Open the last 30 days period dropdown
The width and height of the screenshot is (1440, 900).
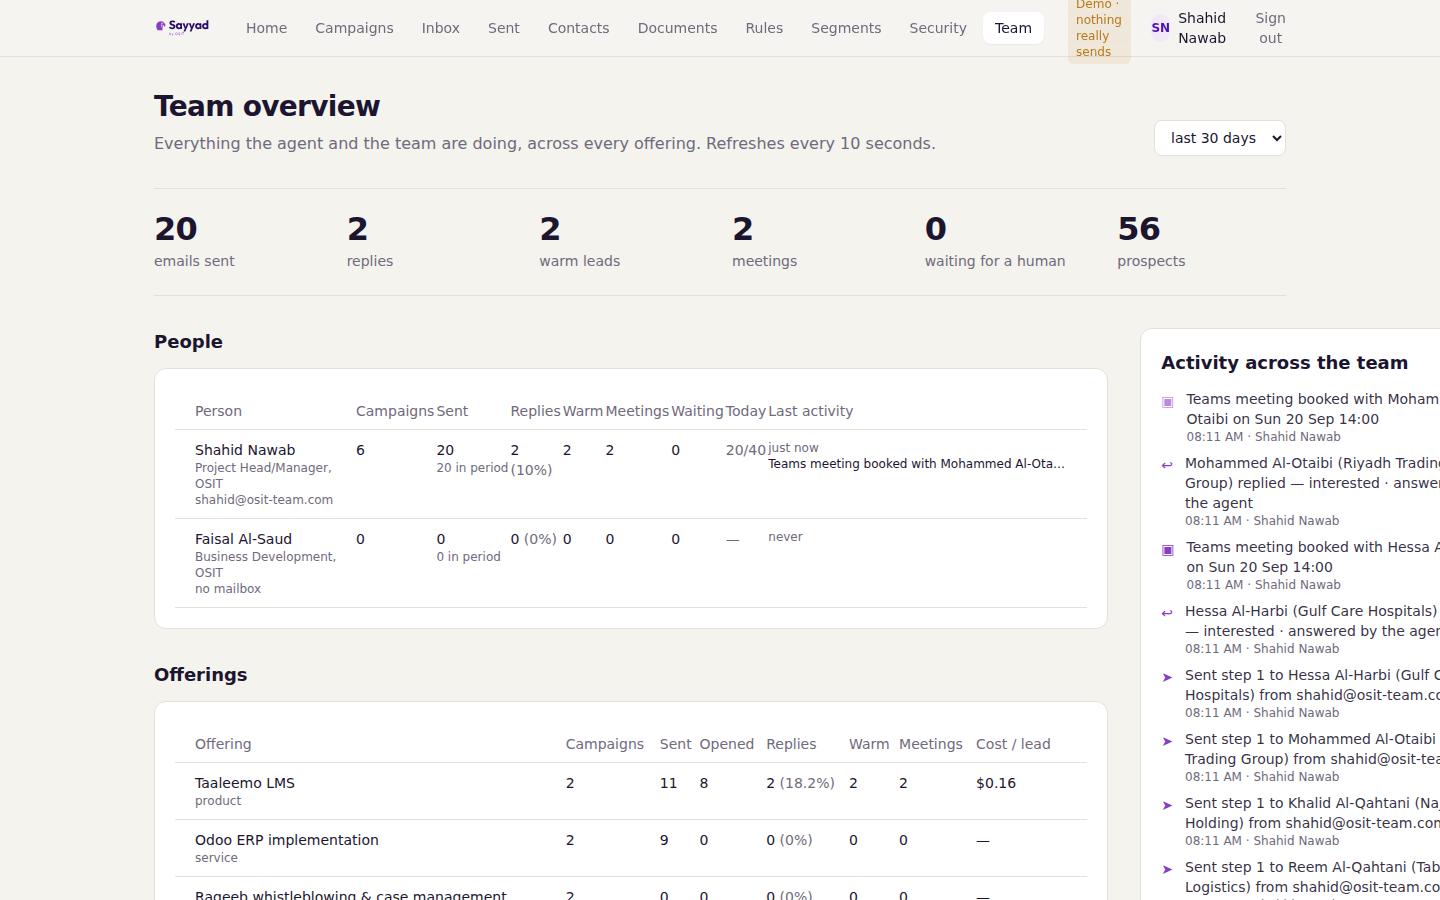coord(1219,138)
